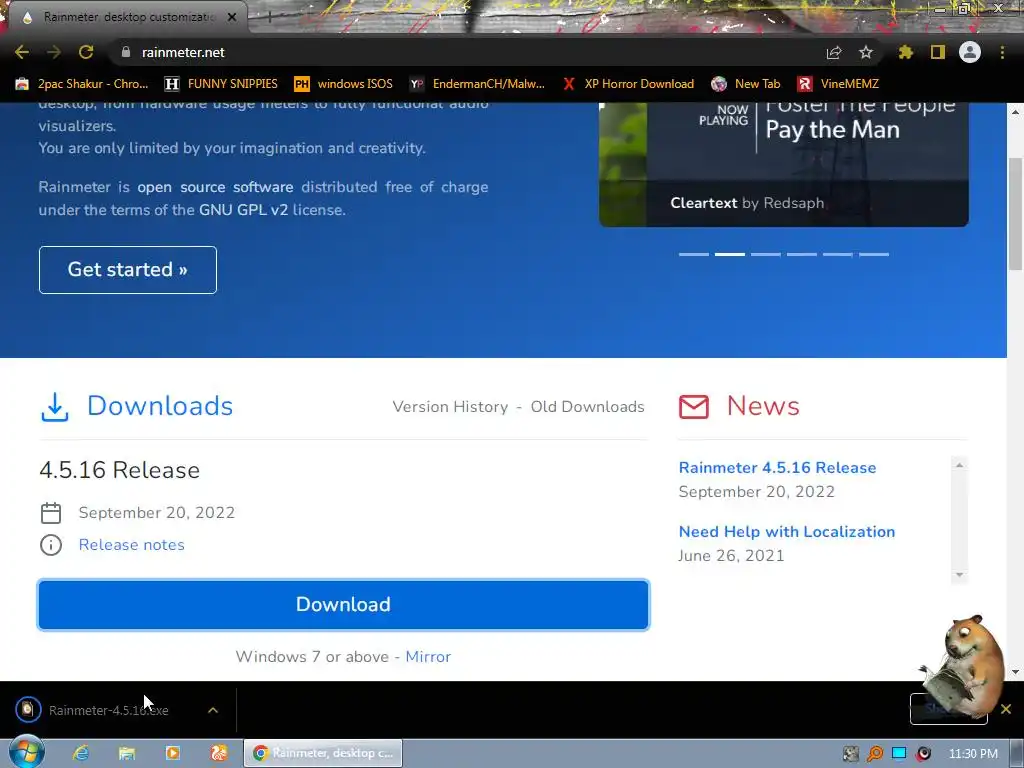Click the Downloads arrow icon

pos(55,406)
